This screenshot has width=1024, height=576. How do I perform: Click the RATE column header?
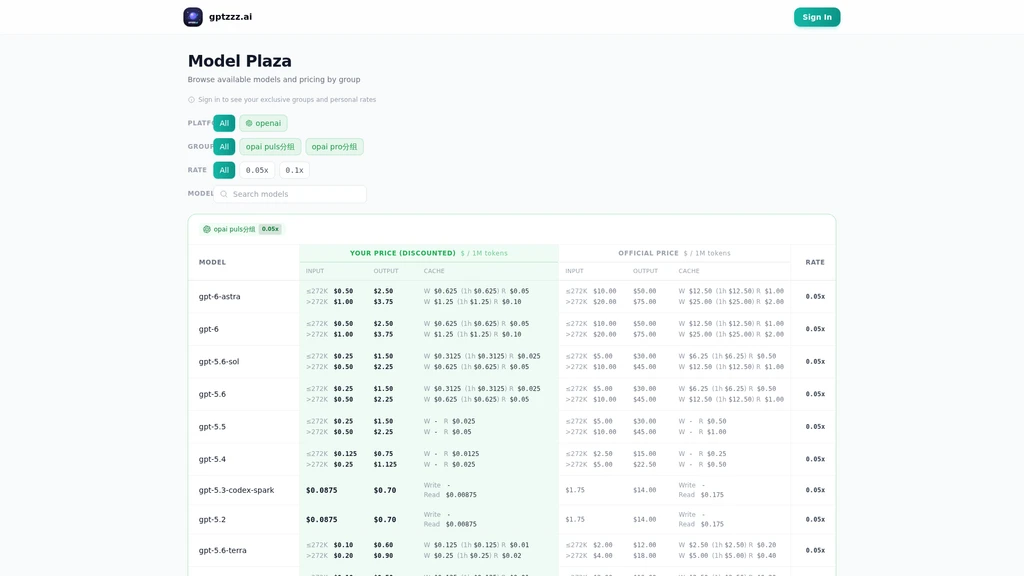click(814, 263)
